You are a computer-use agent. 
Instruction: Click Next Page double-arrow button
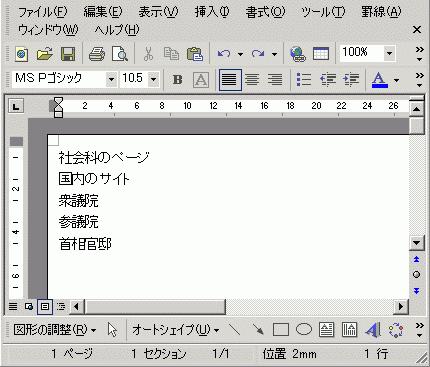tap(416, 291)
